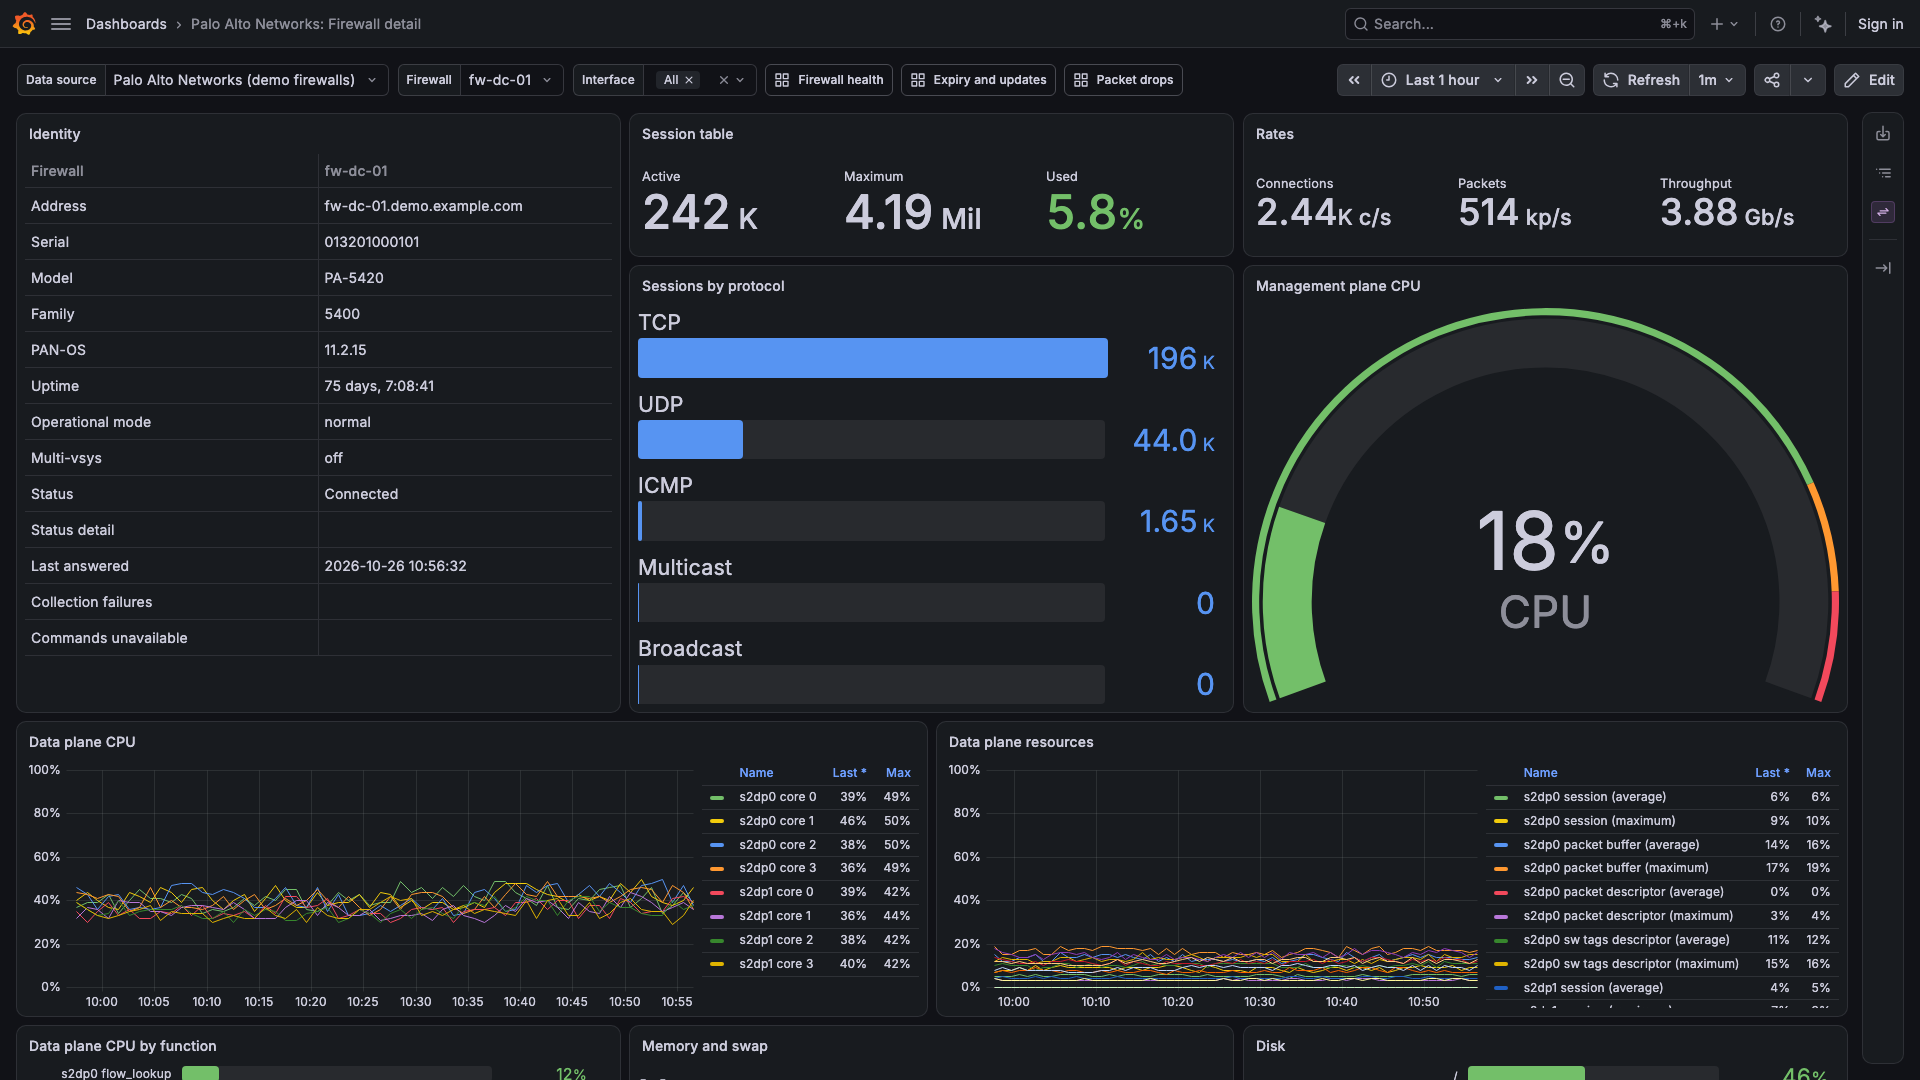Open the Firewall health dashboard link
Screen dimensions: 1920x1080
(829, 80)
